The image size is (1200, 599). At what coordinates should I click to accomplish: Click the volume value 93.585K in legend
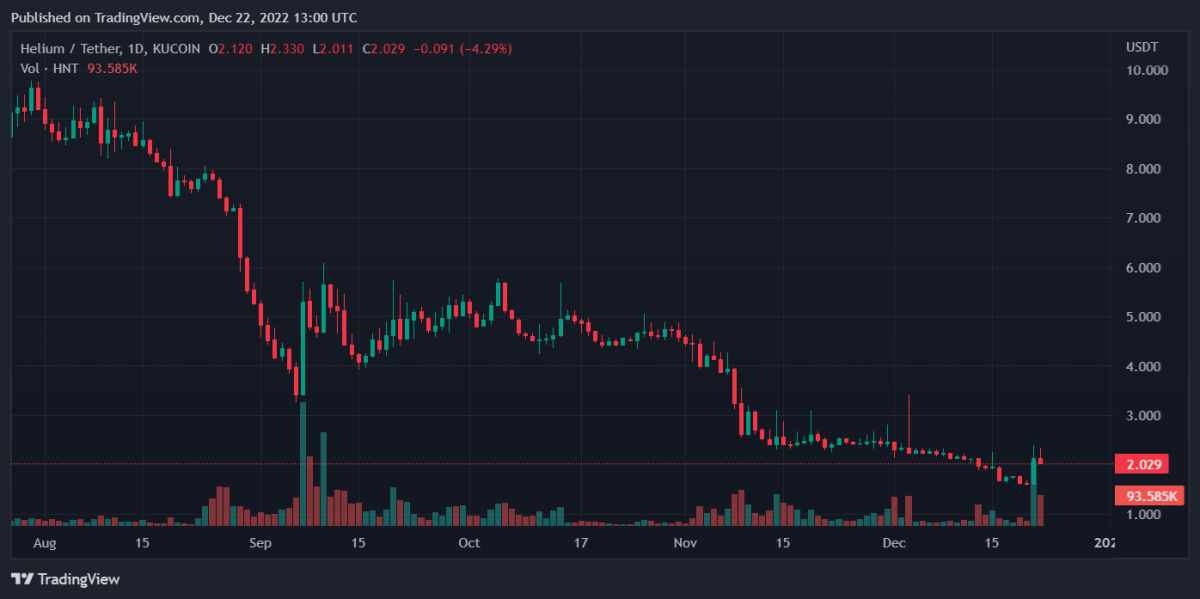coord(114,68)
